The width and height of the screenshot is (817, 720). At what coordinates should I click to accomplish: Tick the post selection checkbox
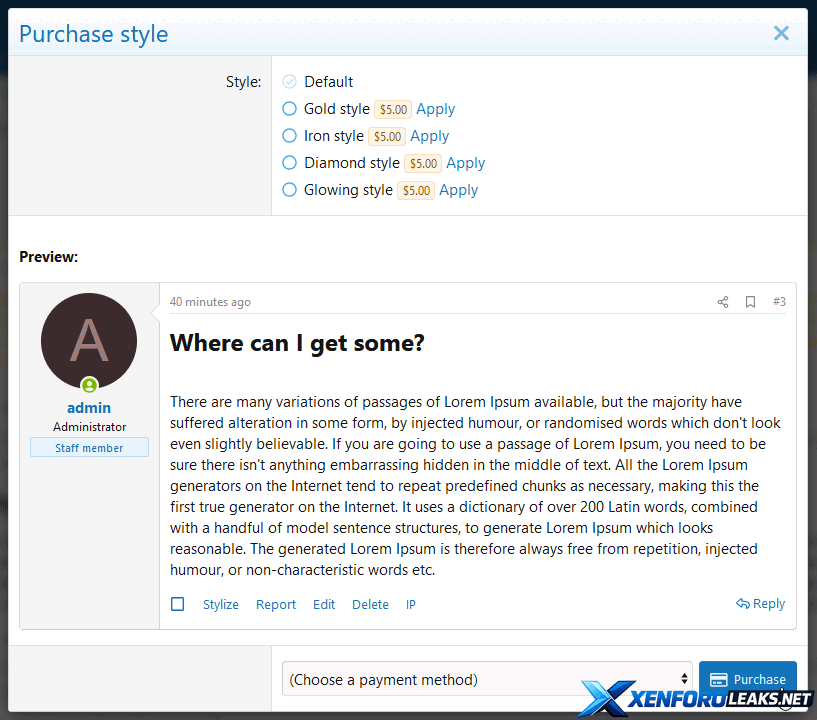(x=178, y=604)
